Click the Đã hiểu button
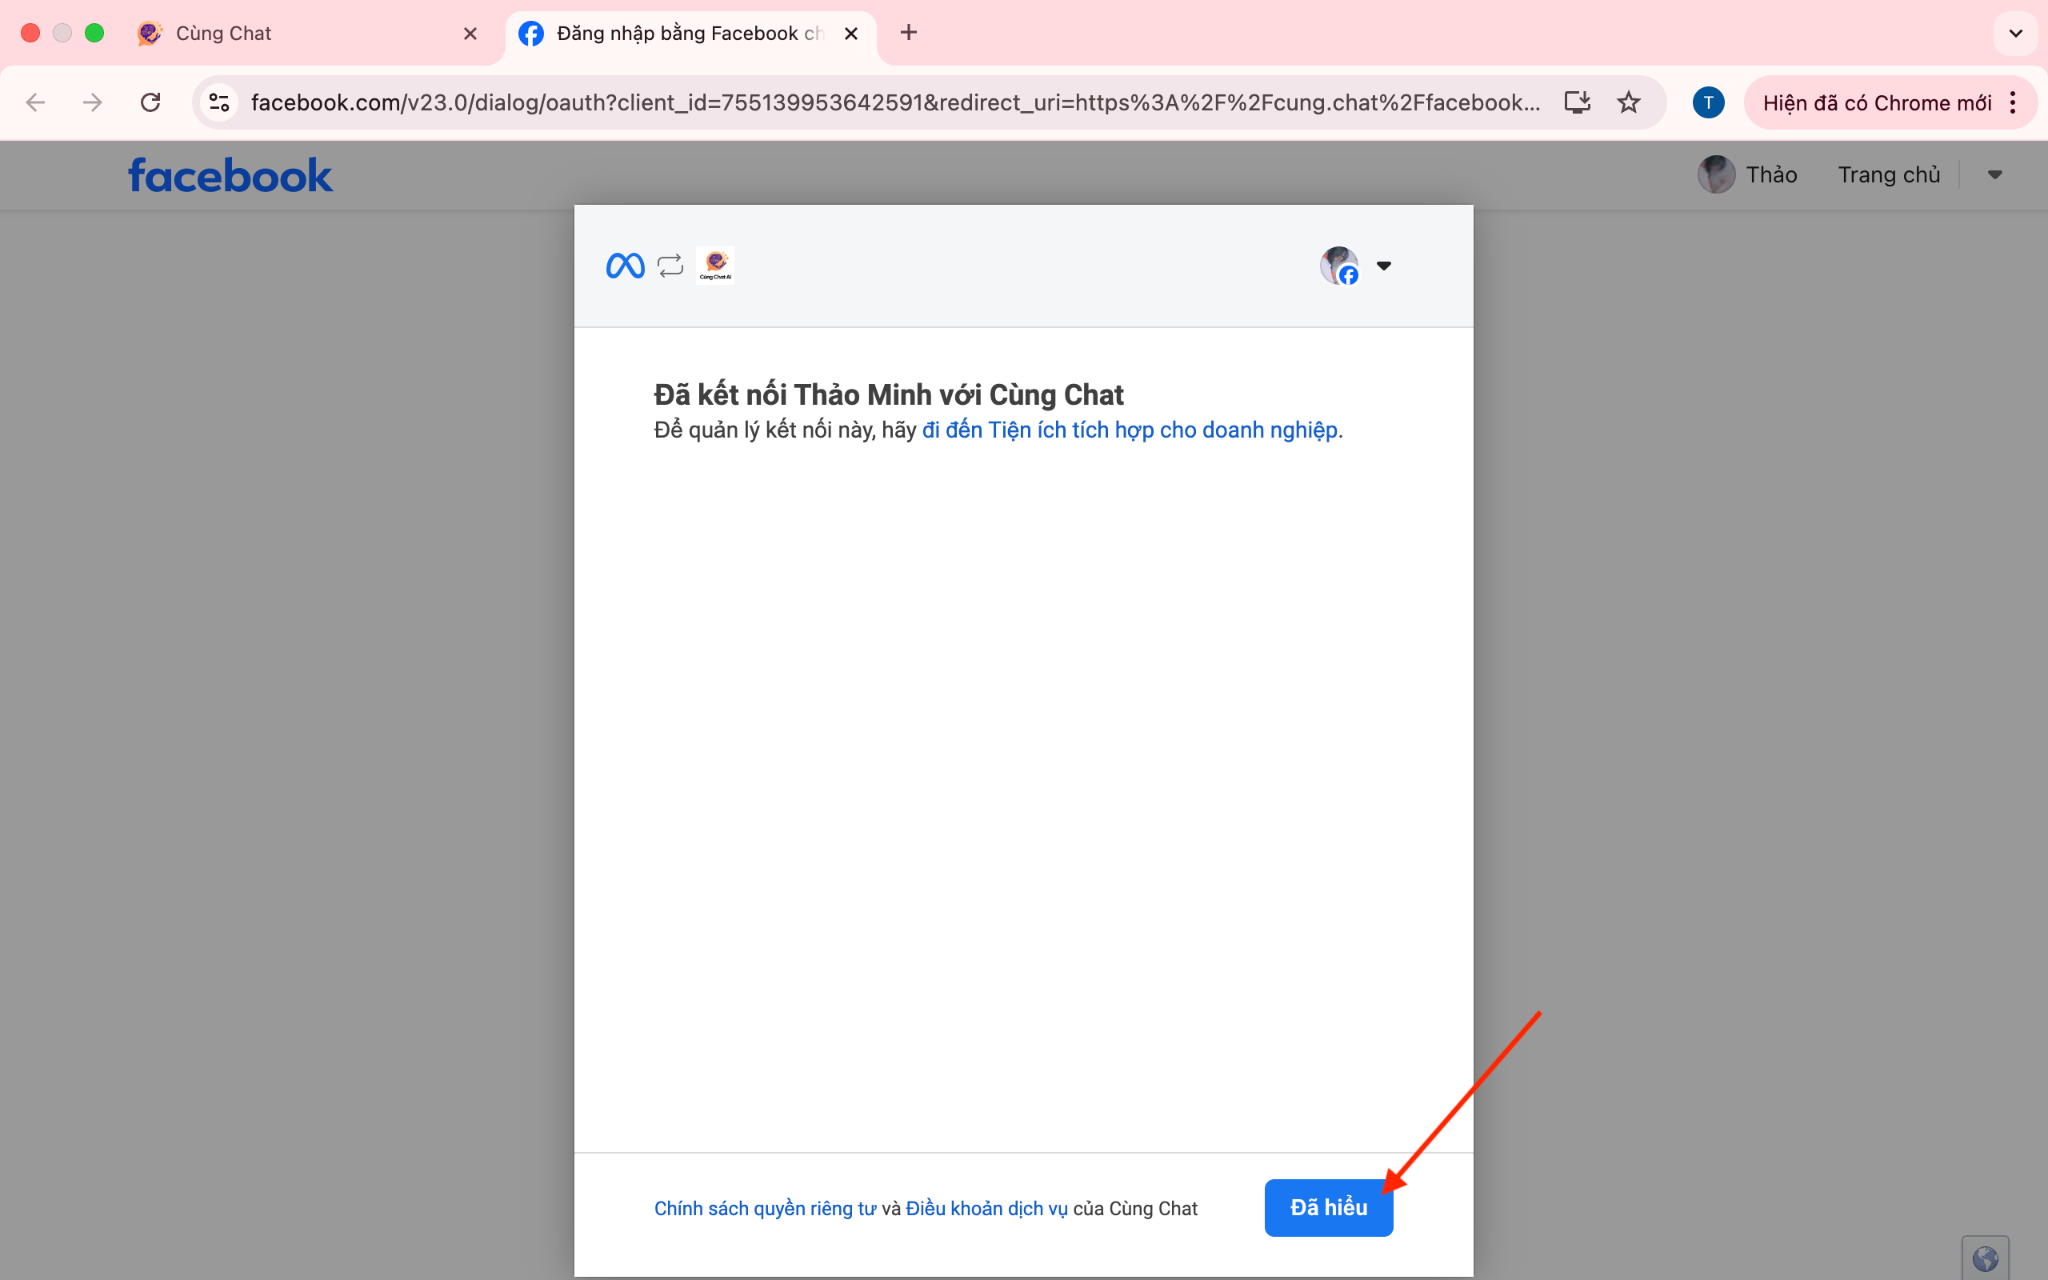This screenshot has height=1280, width=2048. pyautogui.click(x=1328, y=1208)
